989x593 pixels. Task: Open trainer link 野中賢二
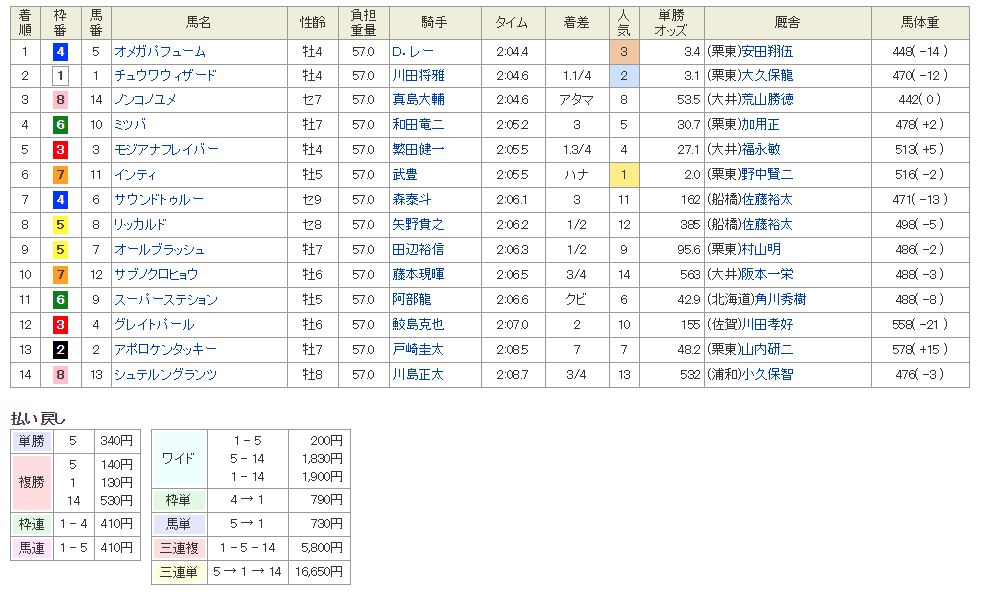click(767, 175)
